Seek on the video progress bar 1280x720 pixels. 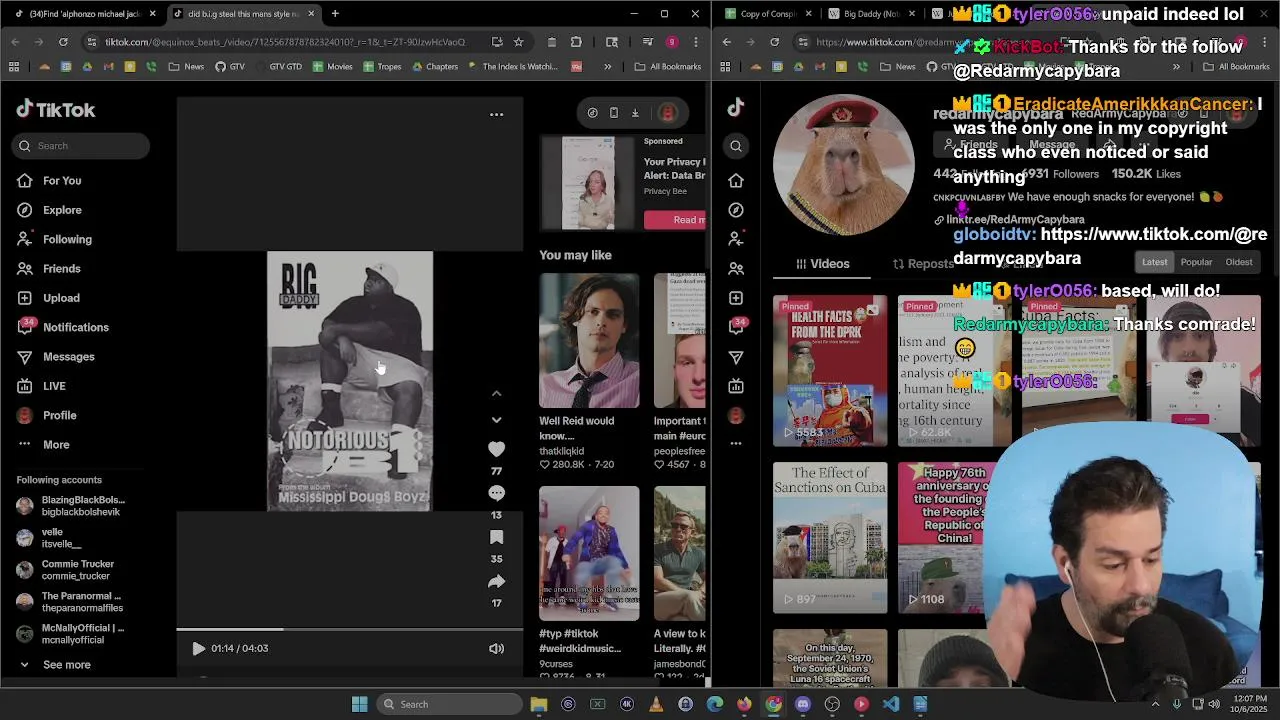pos(350,629)
